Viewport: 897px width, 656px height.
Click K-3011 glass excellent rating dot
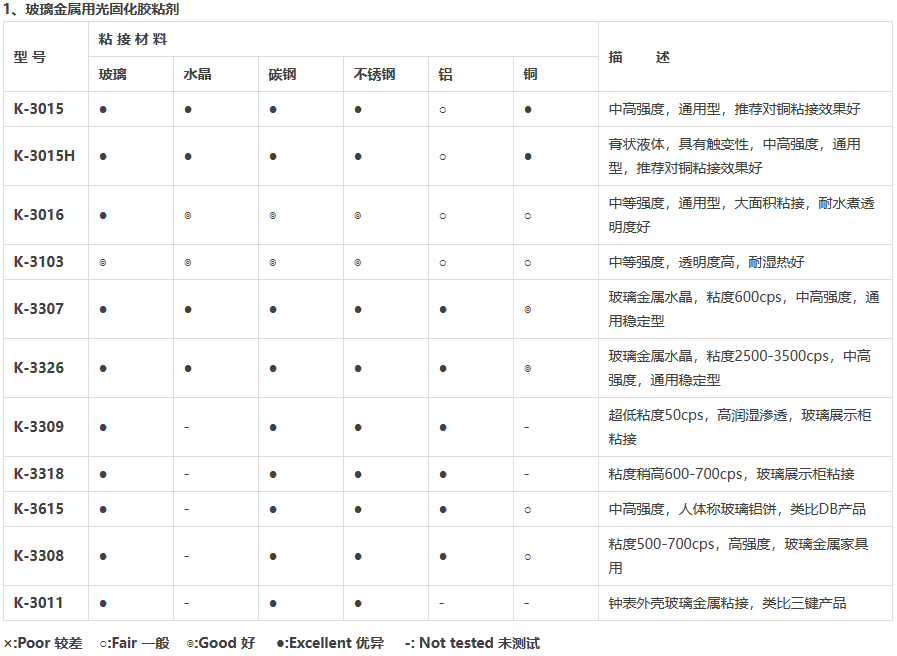click(x=103, y=603)
